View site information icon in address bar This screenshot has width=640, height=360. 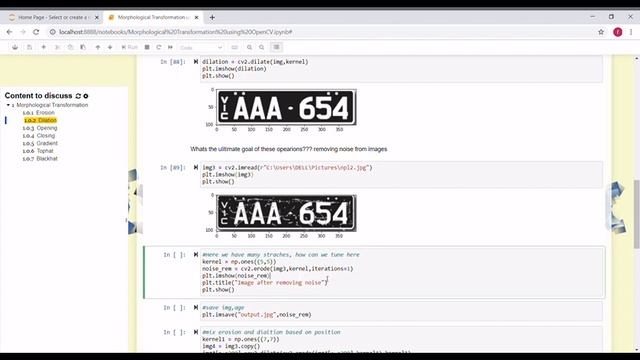53,32
